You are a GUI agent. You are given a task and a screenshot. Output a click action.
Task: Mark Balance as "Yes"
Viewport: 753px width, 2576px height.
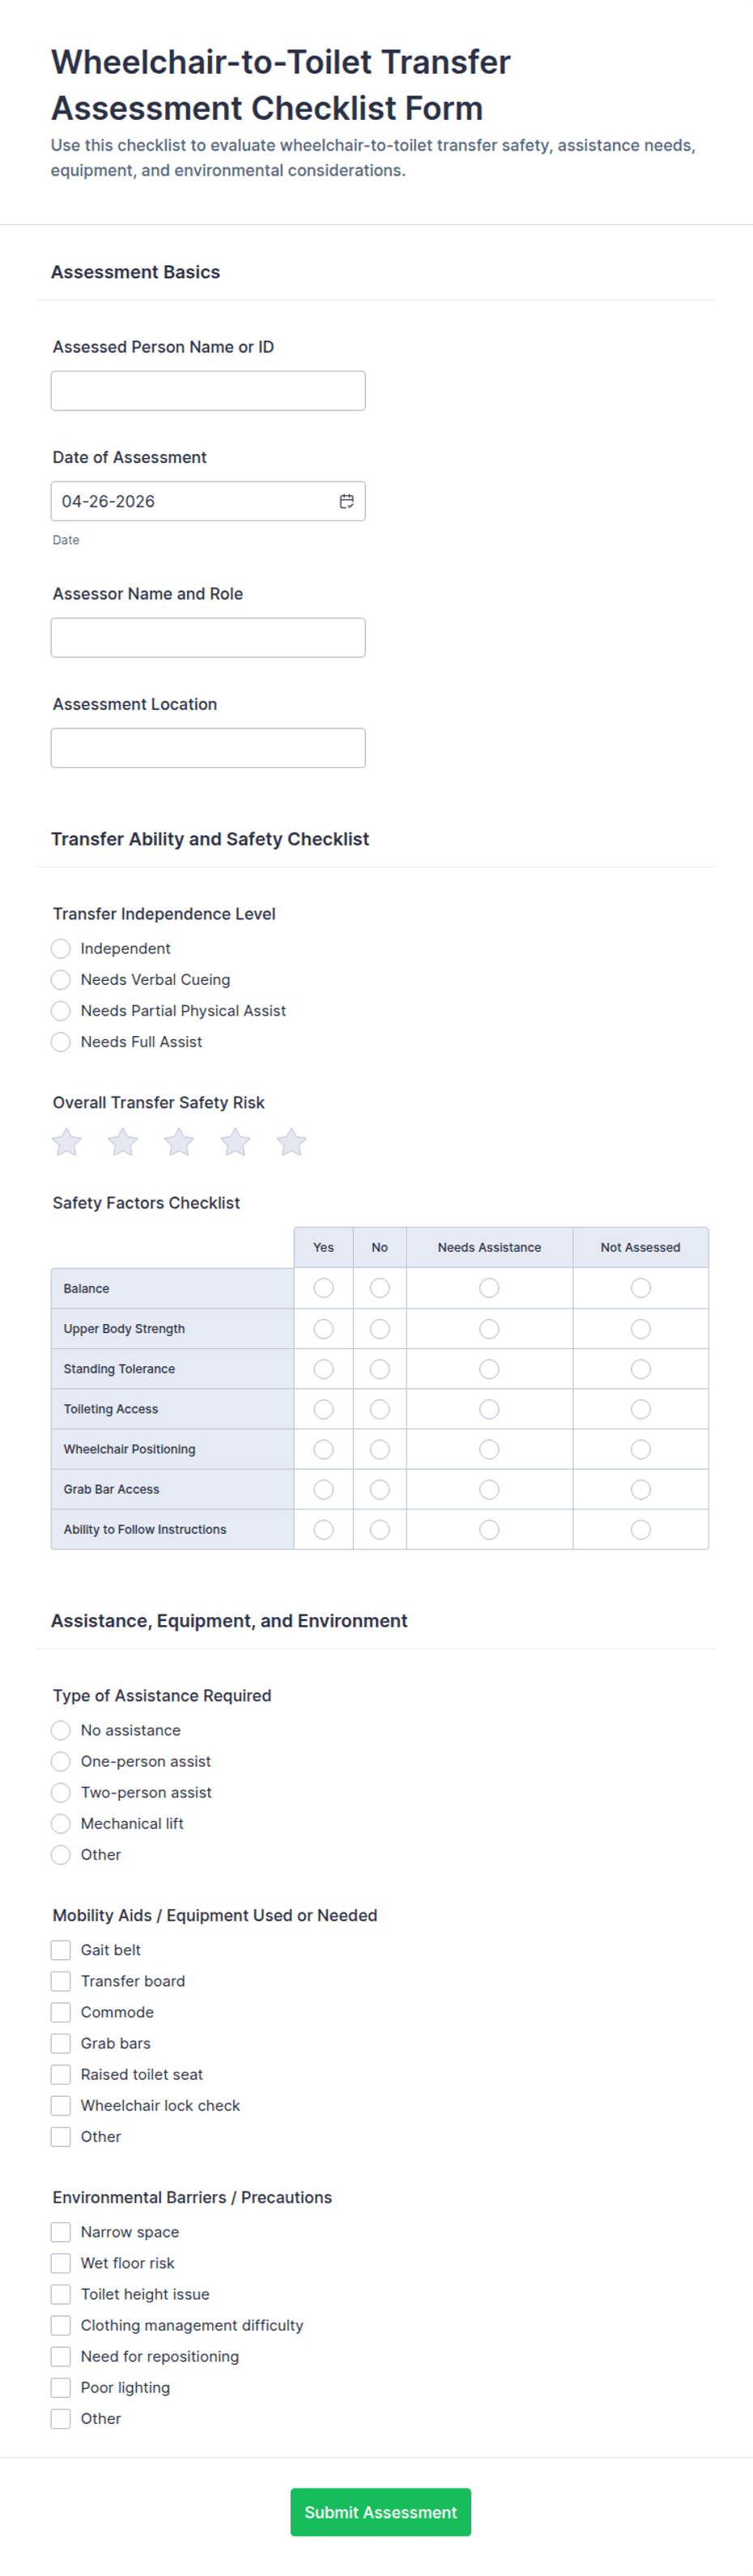click(323, 1288)
